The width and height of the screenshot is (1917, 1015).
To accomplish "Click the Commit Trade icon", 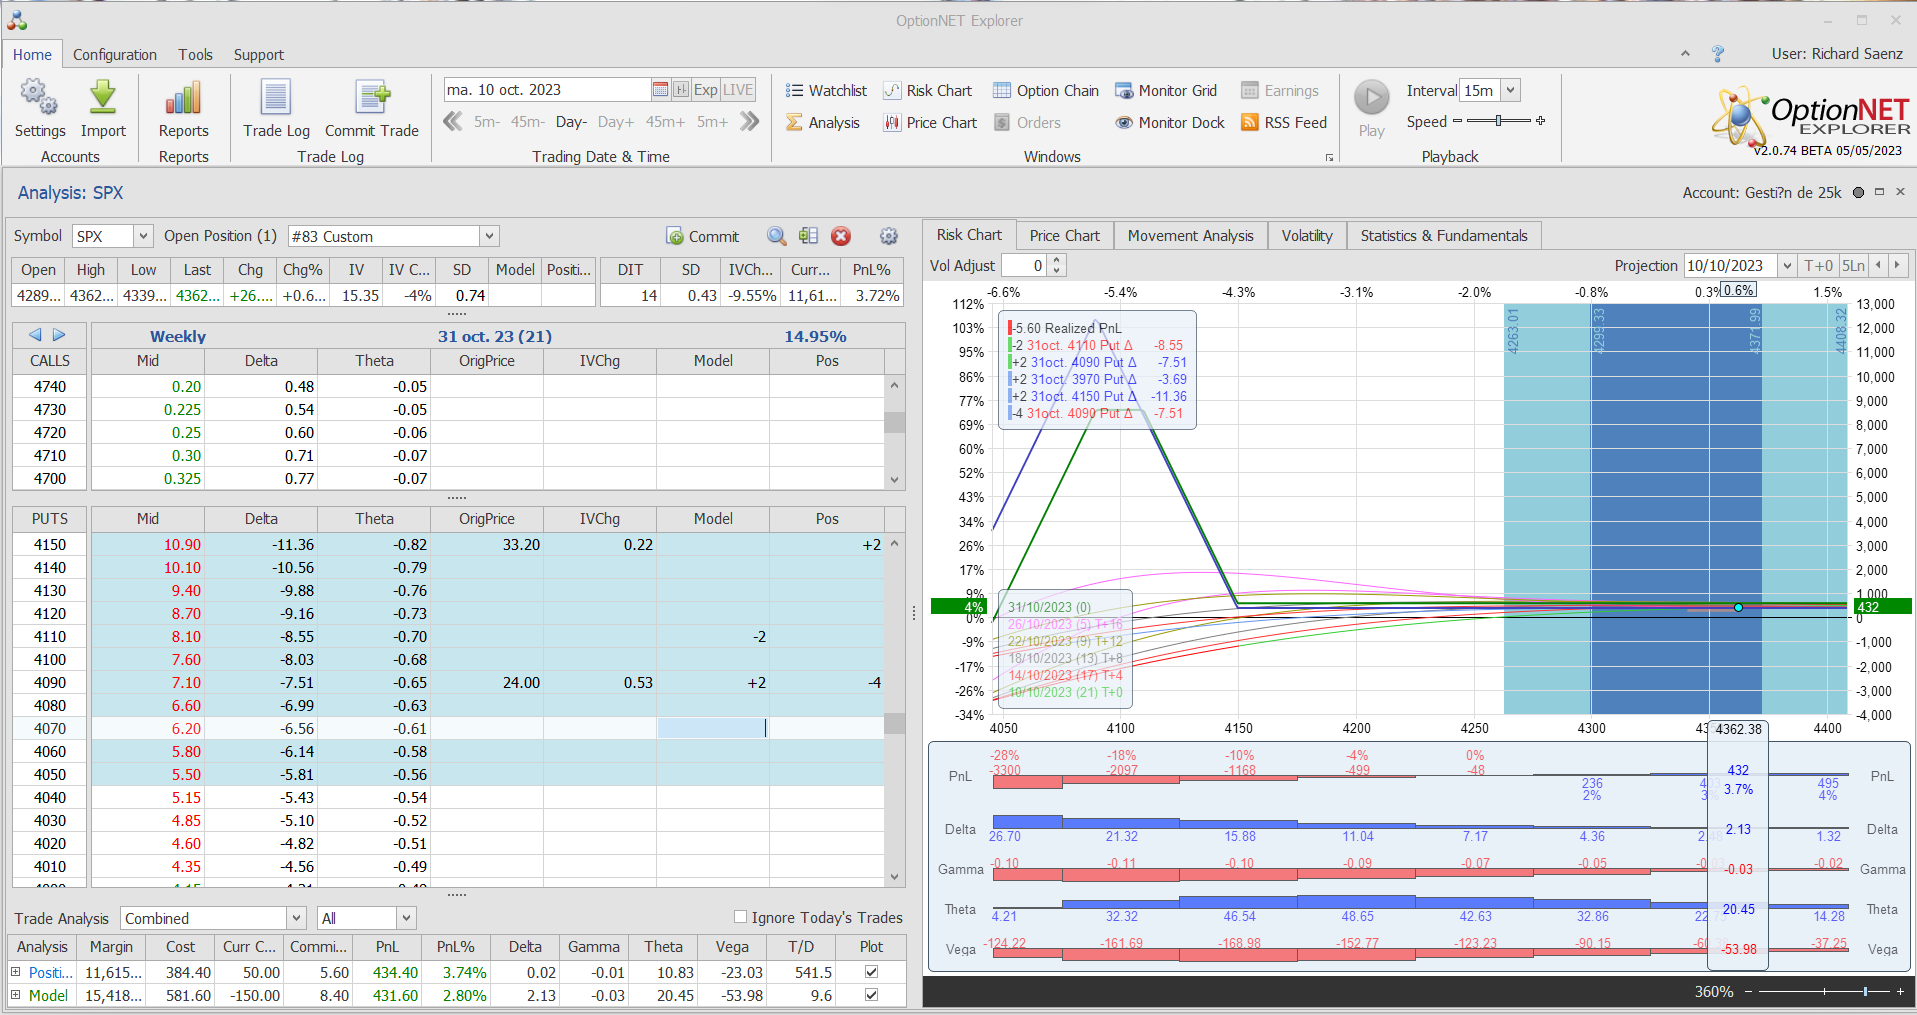I will click(x=372, y=98).
